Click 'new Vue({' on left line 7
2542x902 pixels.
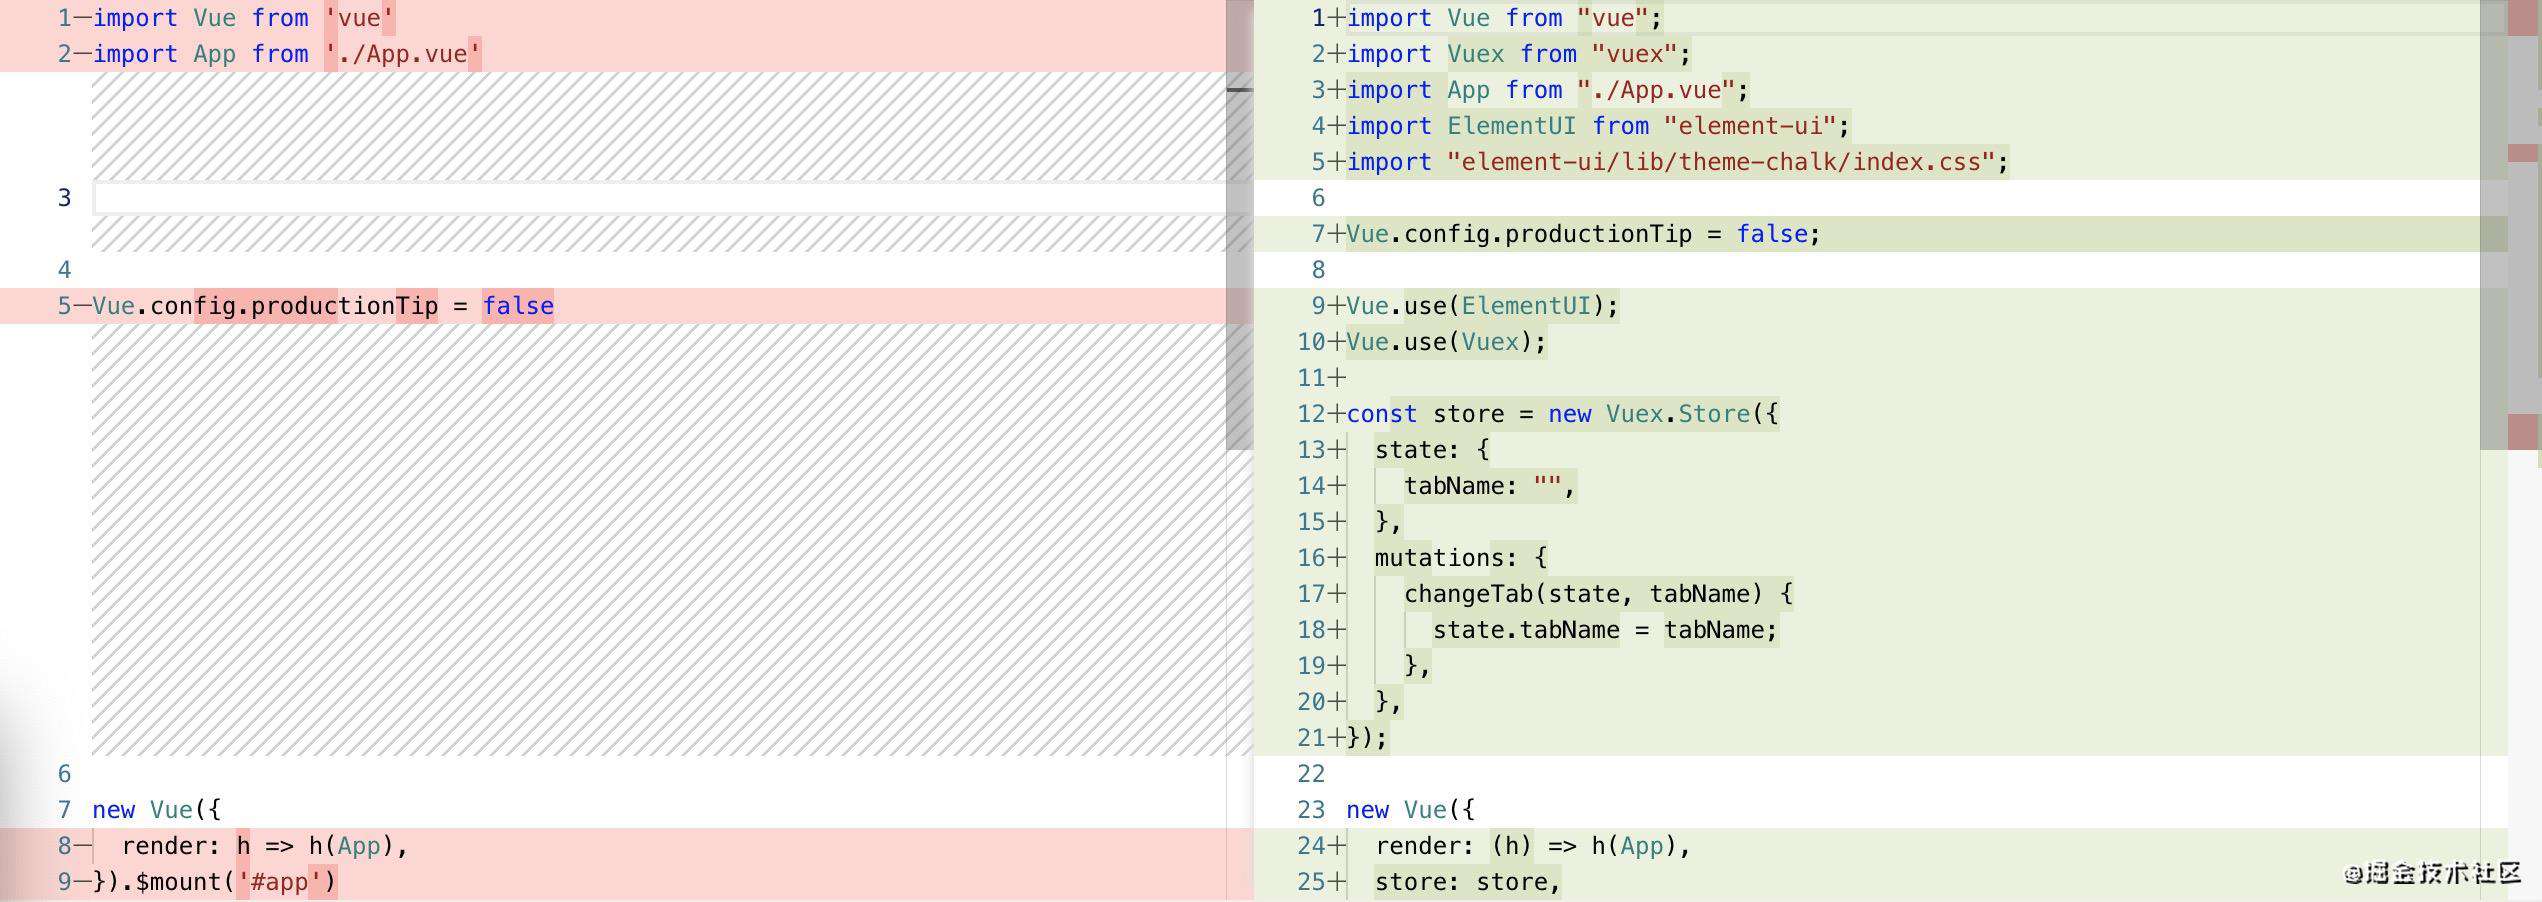pos(156,810)
